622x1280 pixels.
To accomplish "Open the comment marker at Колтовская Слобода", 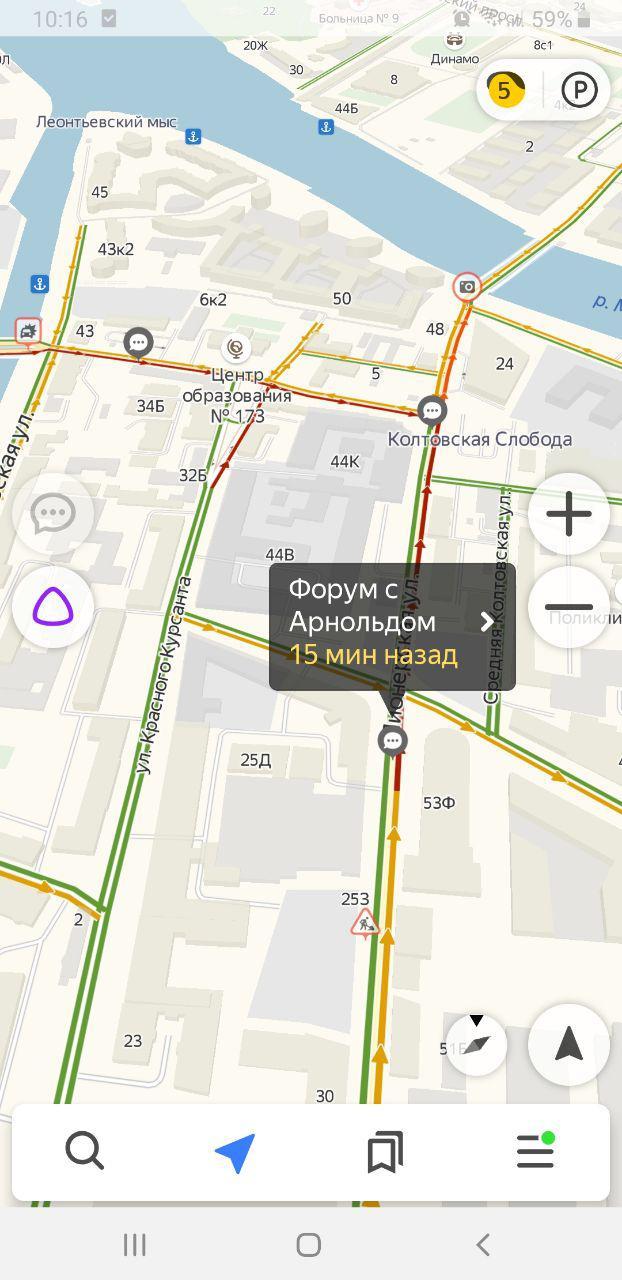I will click(432, 410).
